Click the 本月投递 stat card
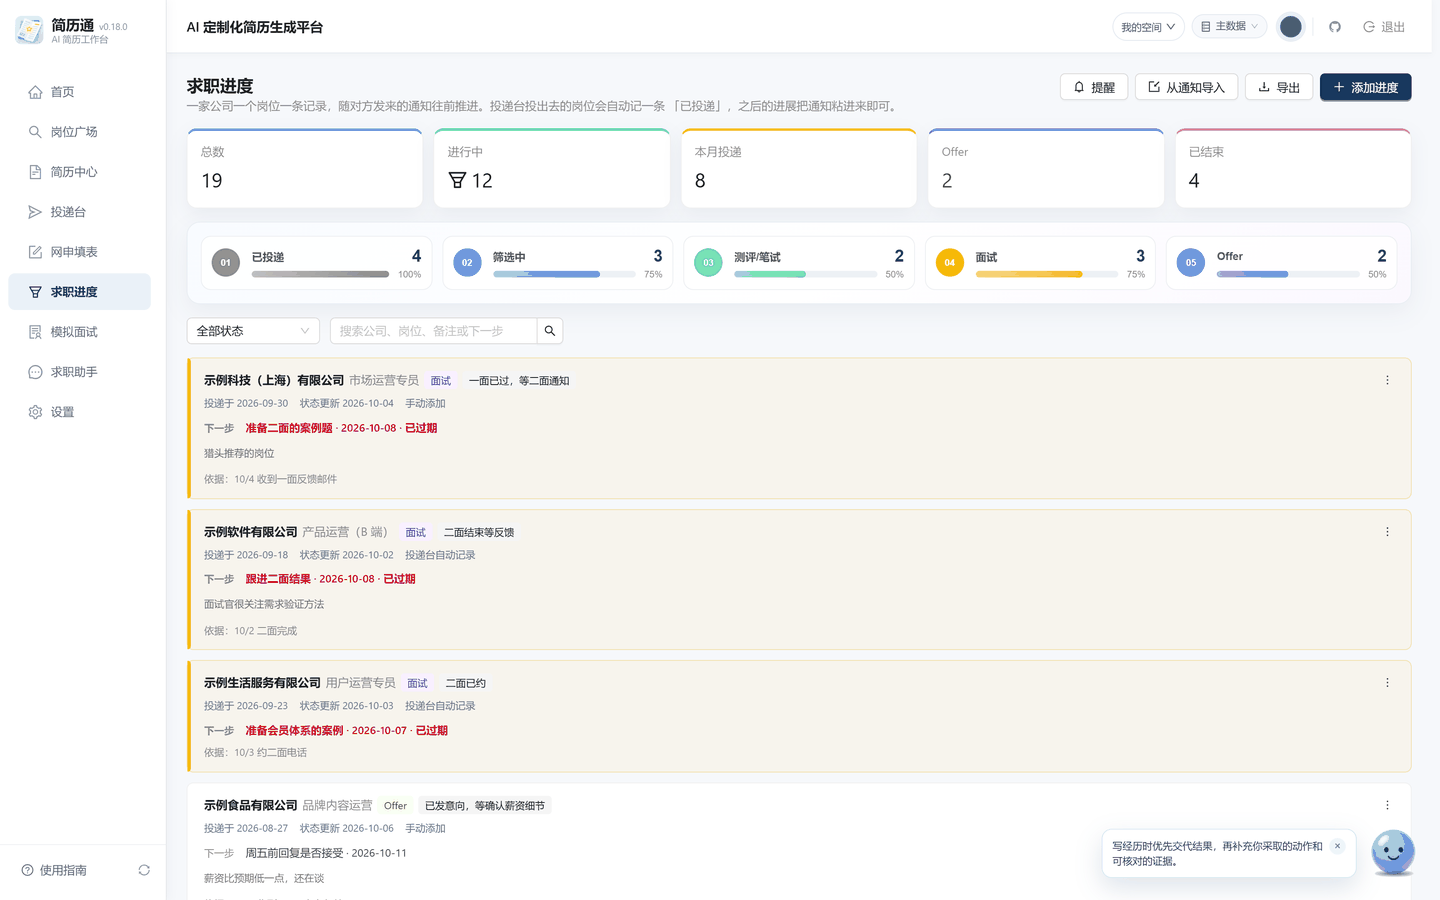 [799, 168]
